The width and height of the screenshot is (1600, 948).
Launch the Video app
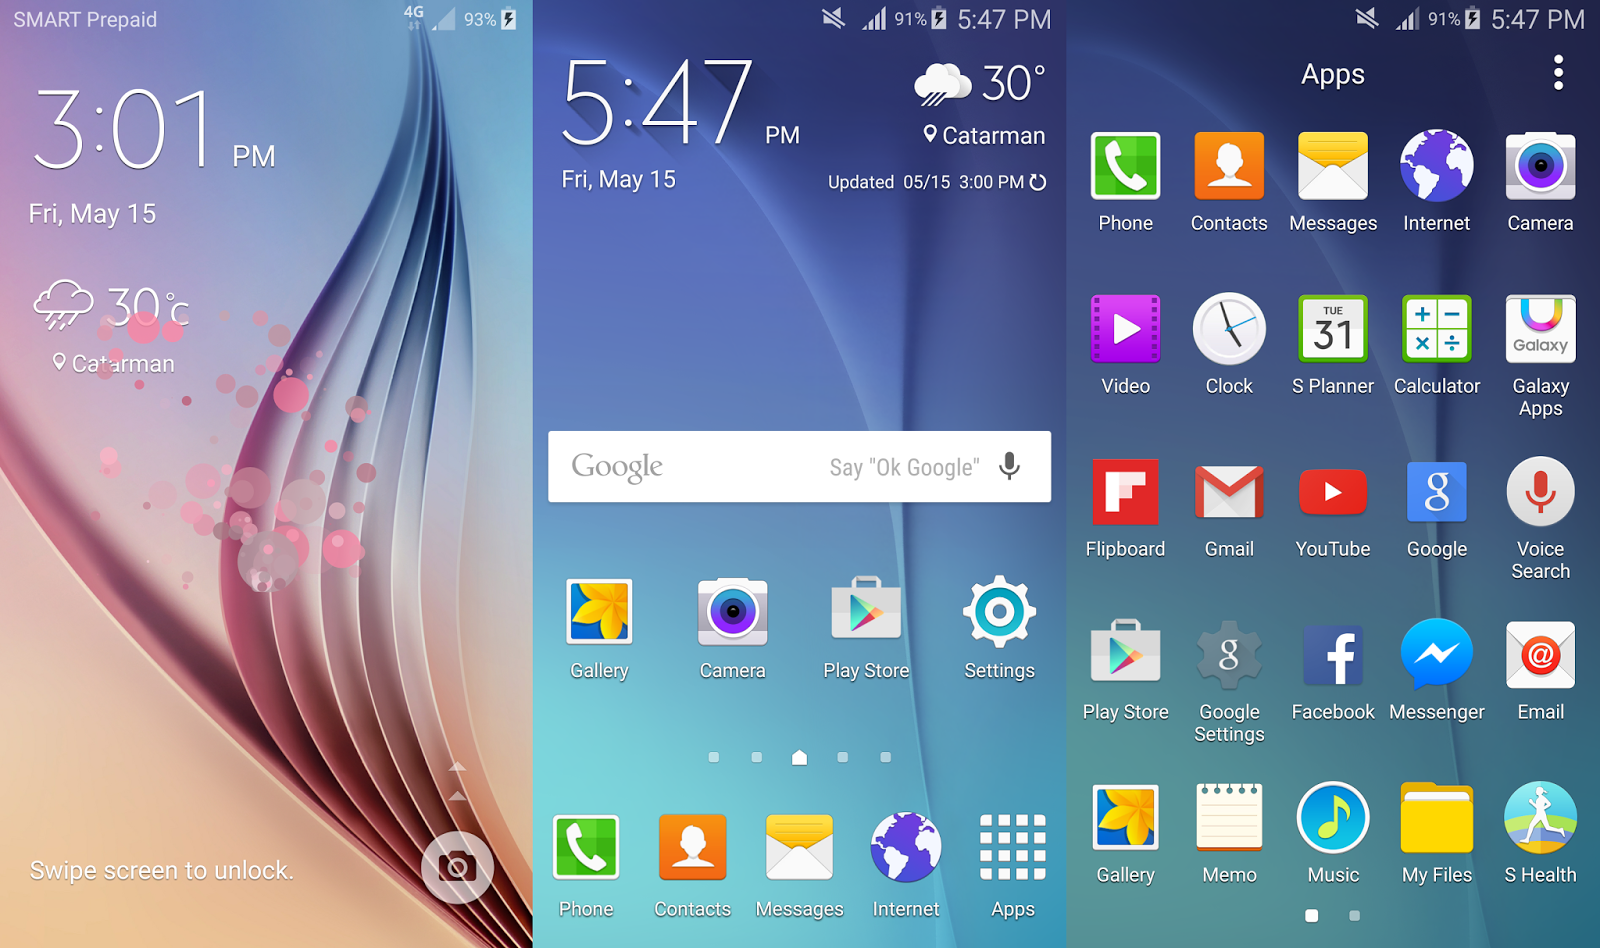click(1126, 345)
